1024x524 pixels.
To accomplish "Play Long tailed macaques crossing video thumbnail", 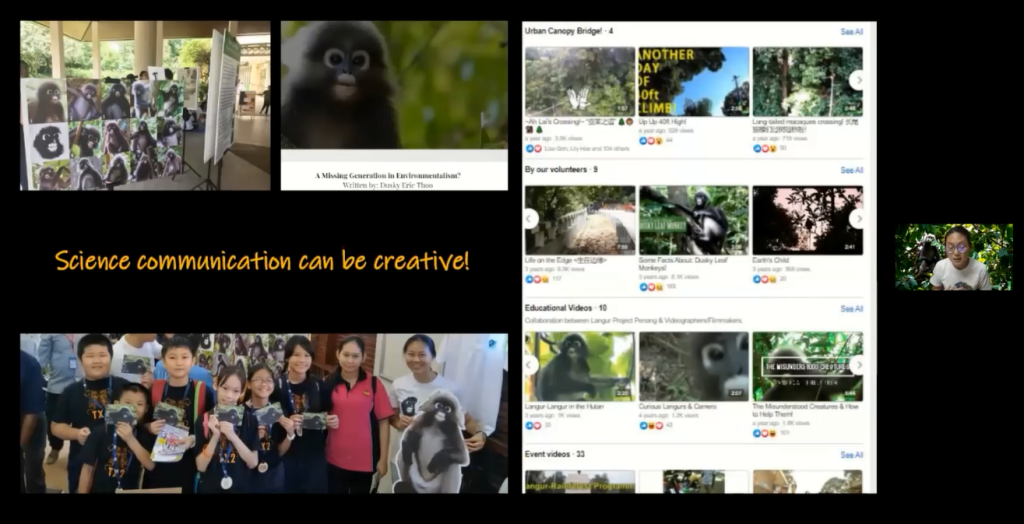I will [807, 81].
